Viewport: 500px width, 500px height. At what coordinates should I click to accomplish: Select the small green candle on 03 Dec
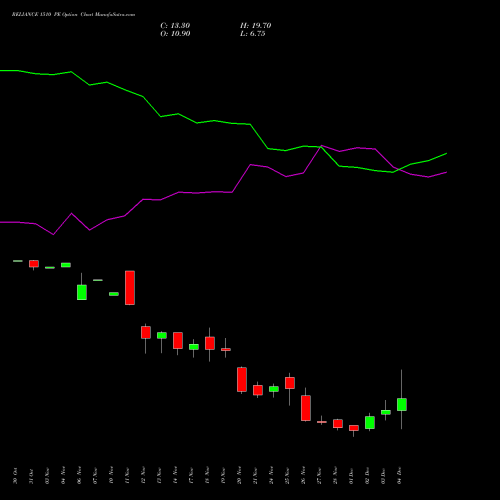386,412
